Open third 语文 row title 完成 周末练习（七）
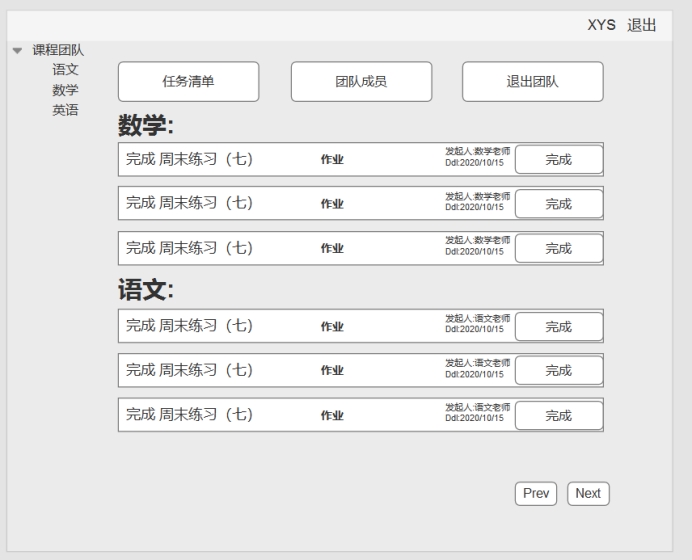The width and height of the screenshot is (692, 560). [189, 414]
